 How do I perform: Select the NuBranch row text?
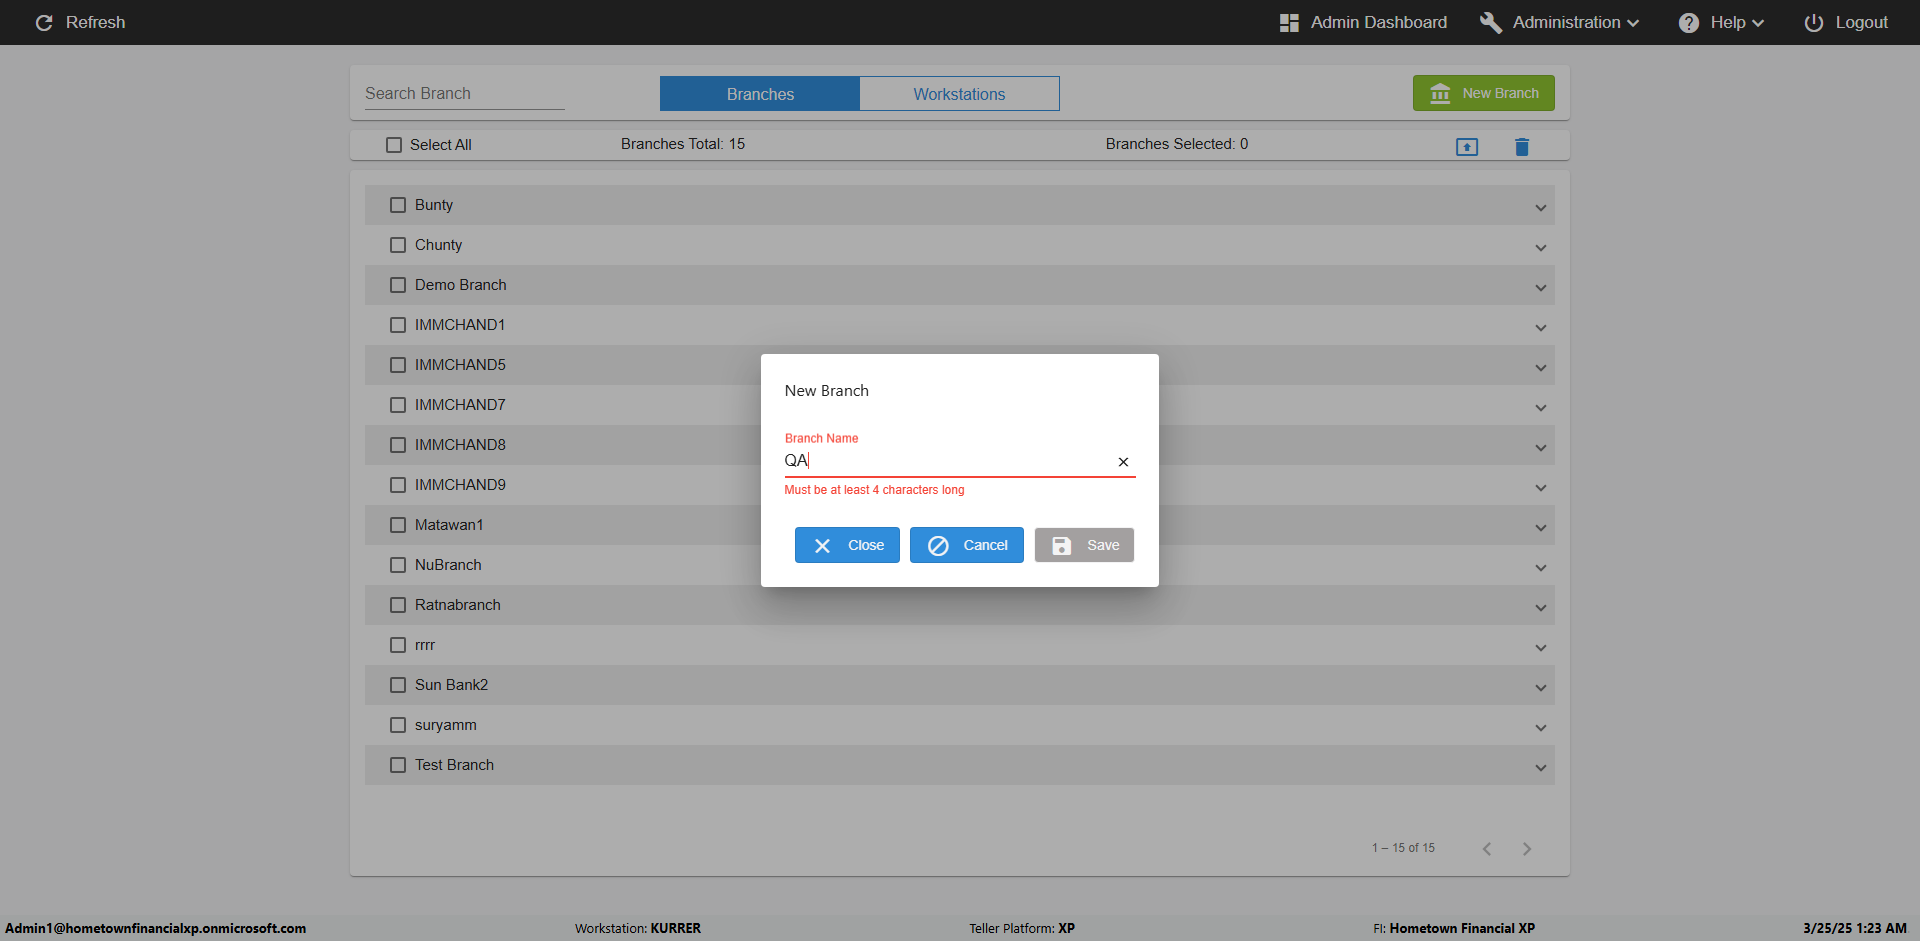point(448,565)
